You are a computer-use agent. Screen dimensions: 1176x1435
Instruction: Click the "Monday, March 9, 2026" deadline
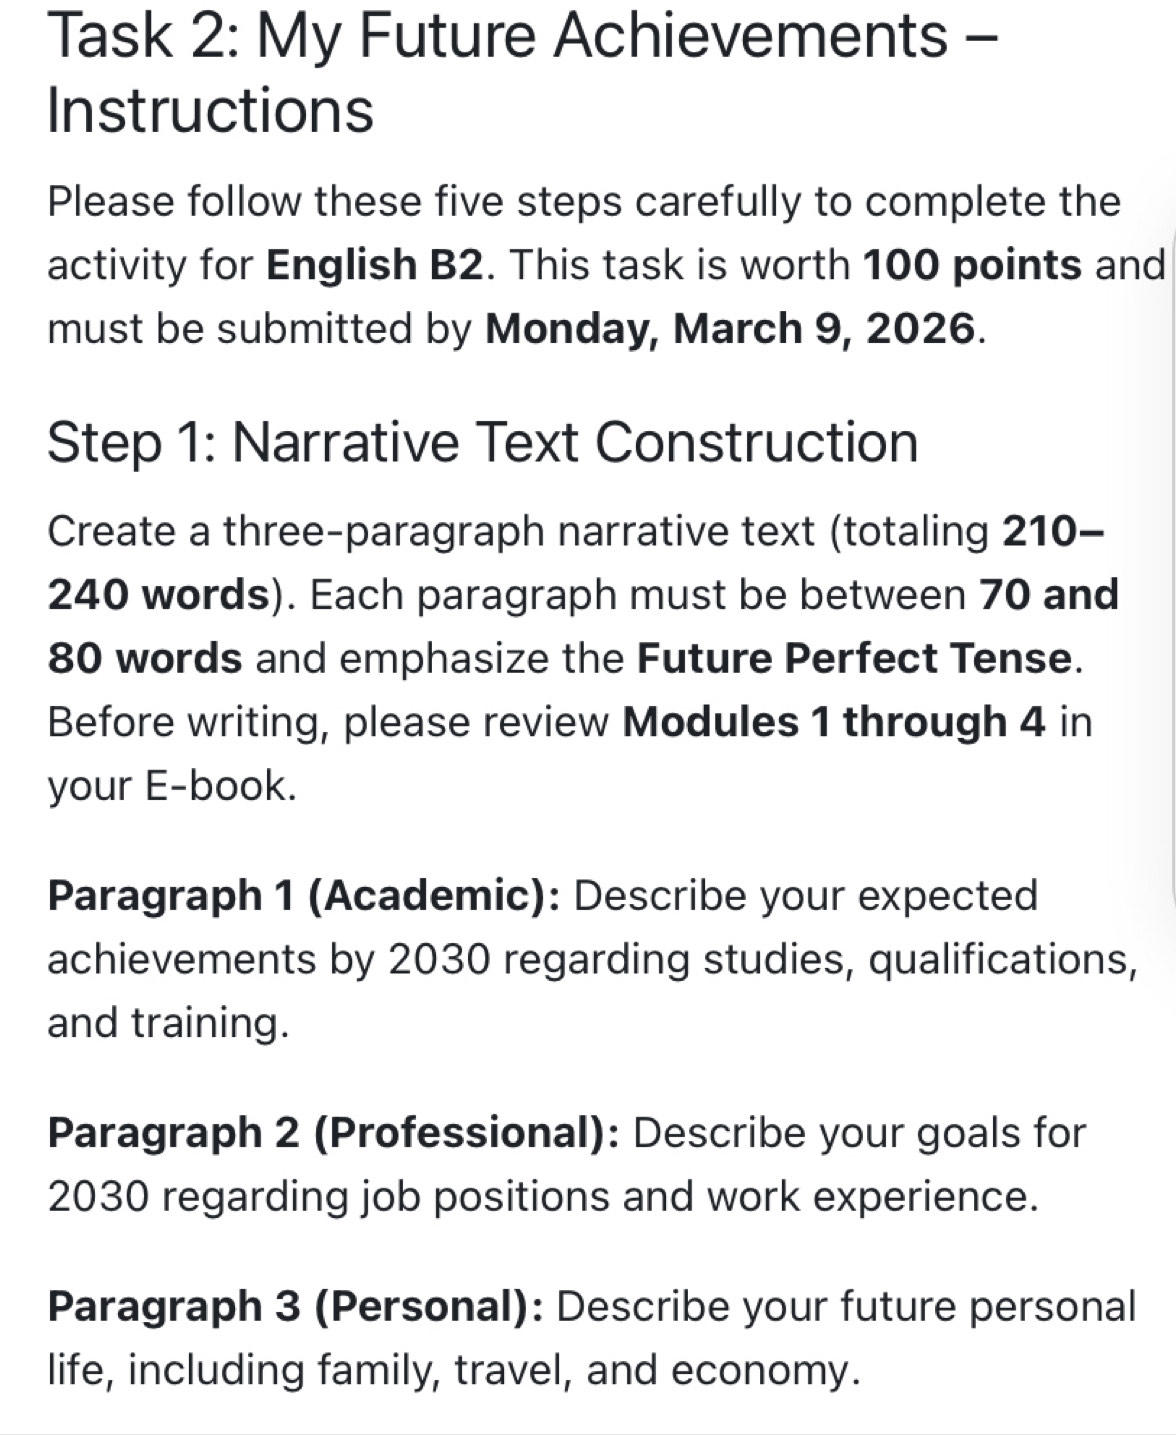pos(729,329)
